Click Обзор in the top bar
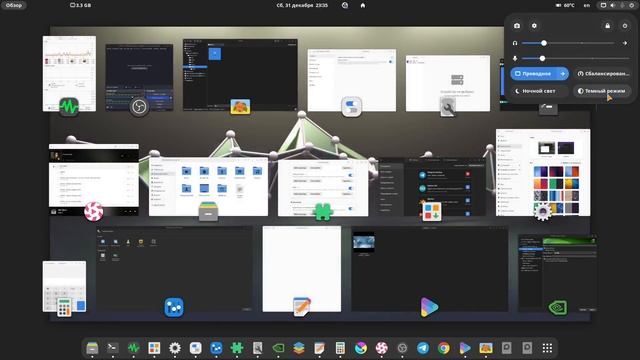 click(x=14, y=5)
